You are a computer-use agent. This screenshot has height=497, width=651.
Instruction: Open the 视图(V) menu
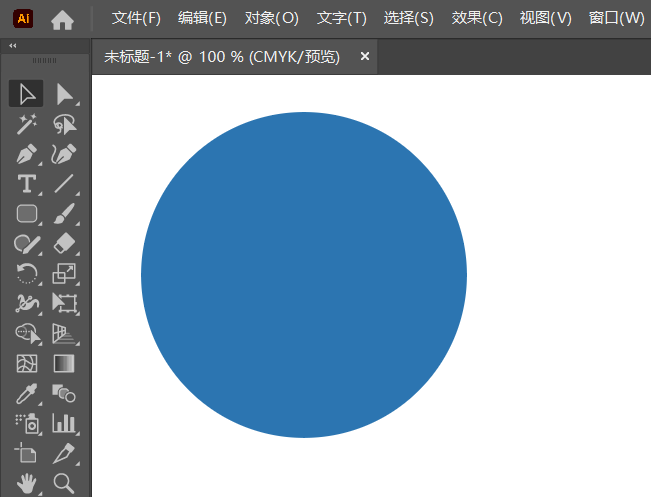[x=546, y=18]
